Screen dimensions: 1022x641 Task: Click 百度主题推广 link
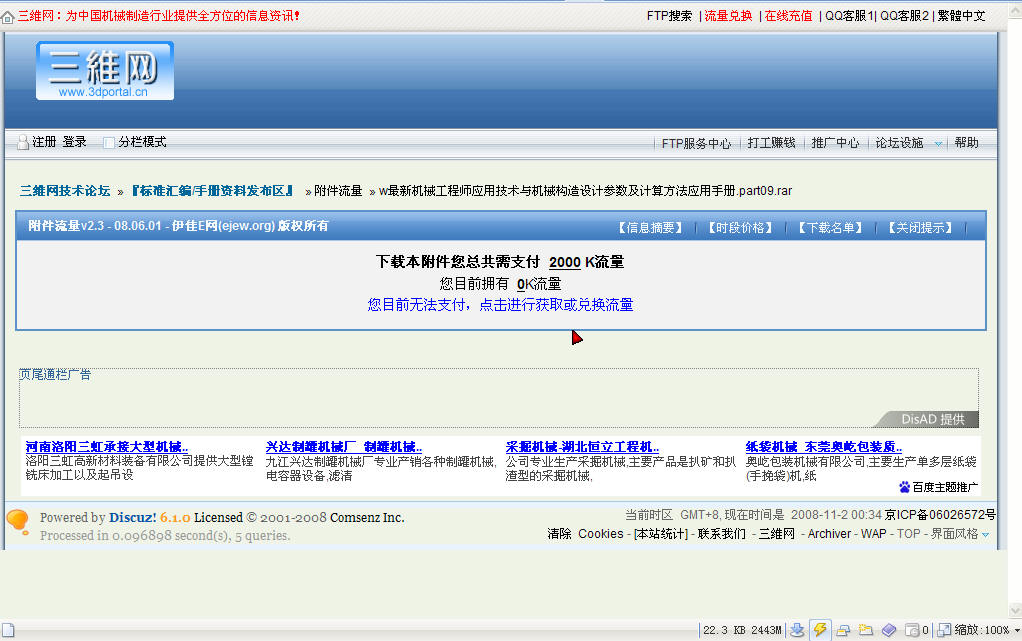coord(945,487)
